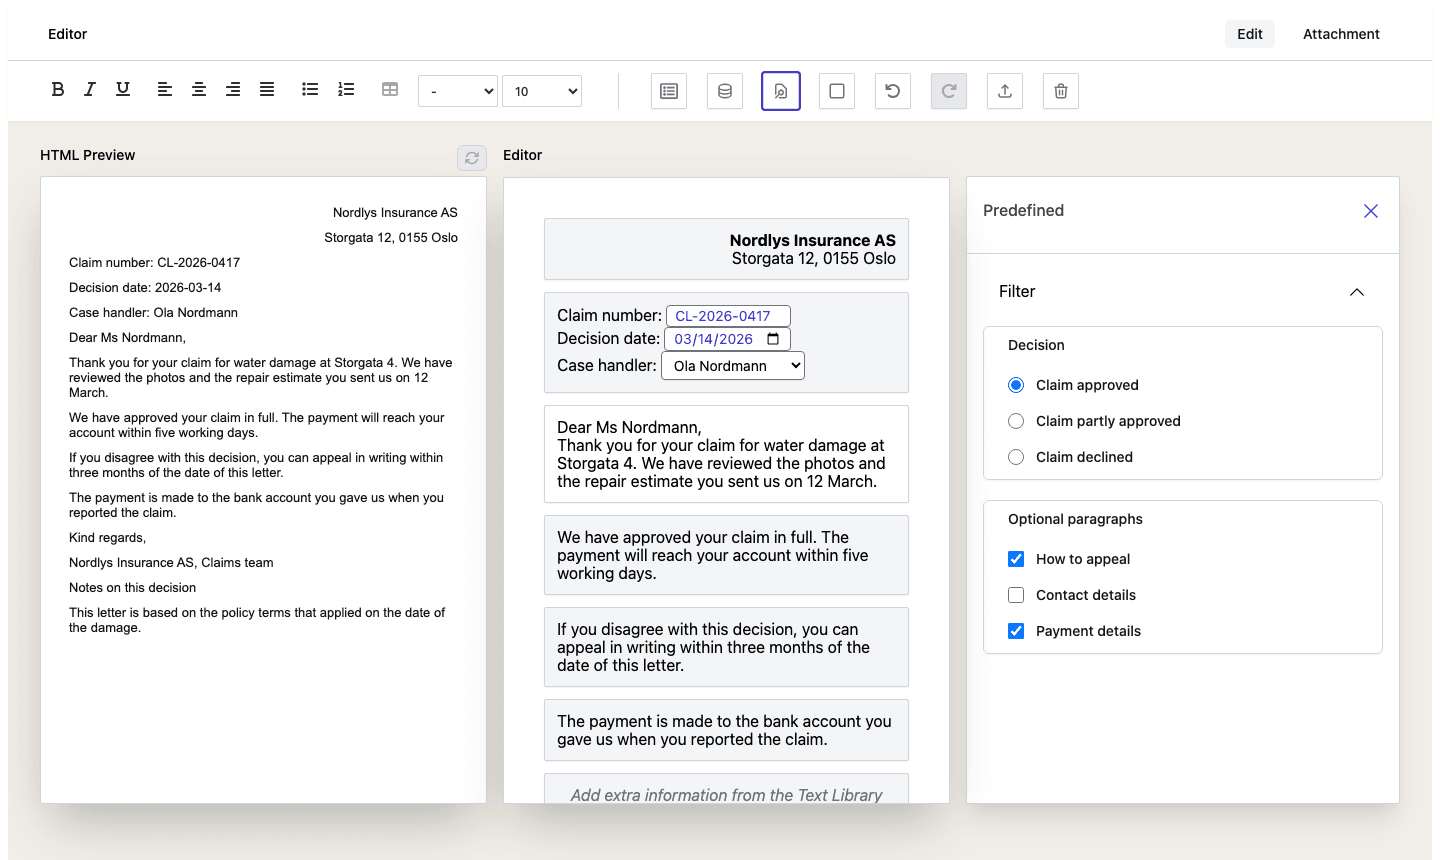Close the Predefined panel
1440x860 pixels.
coord(1371,211)
